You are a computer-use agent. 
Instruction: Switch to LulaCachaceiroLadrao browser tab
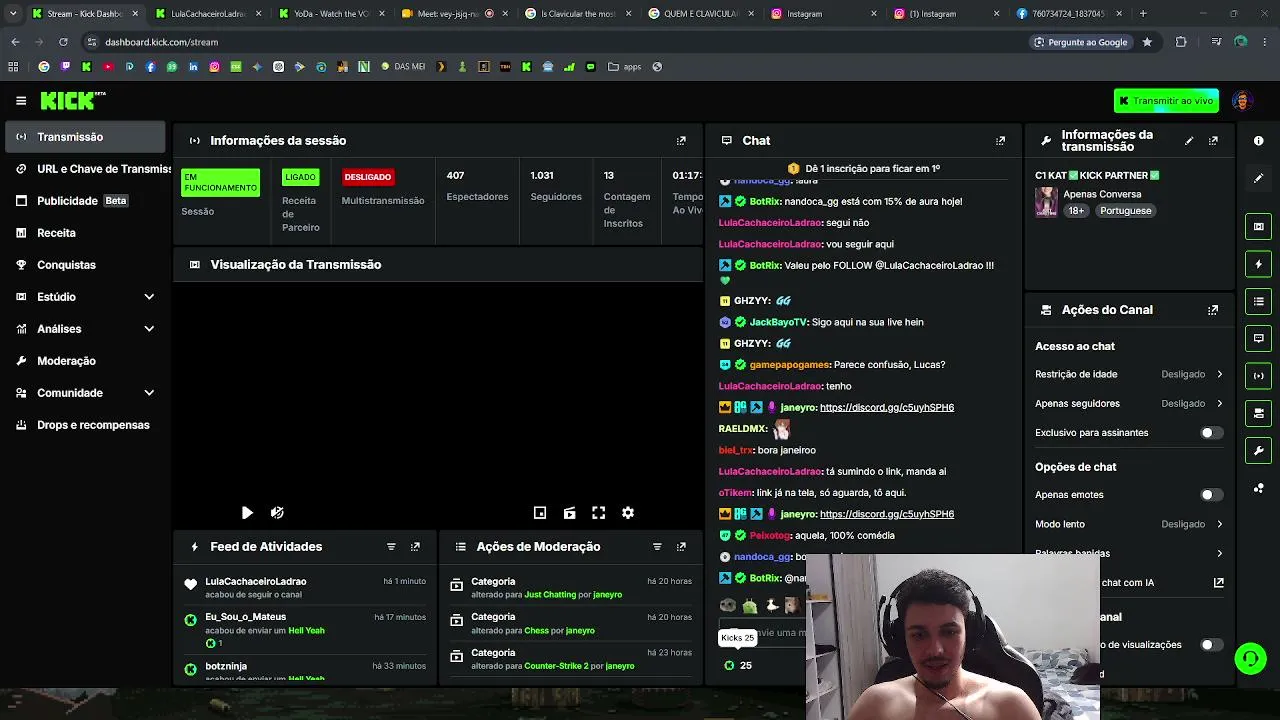pos(208,14)
